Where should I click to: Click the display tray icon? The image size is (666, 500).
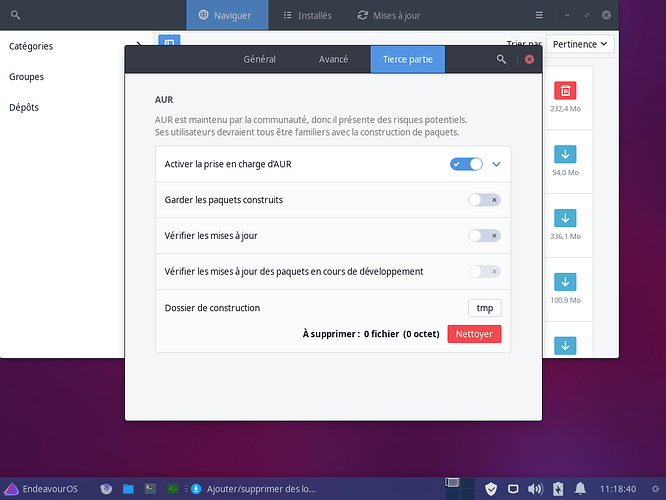point(513,489)
